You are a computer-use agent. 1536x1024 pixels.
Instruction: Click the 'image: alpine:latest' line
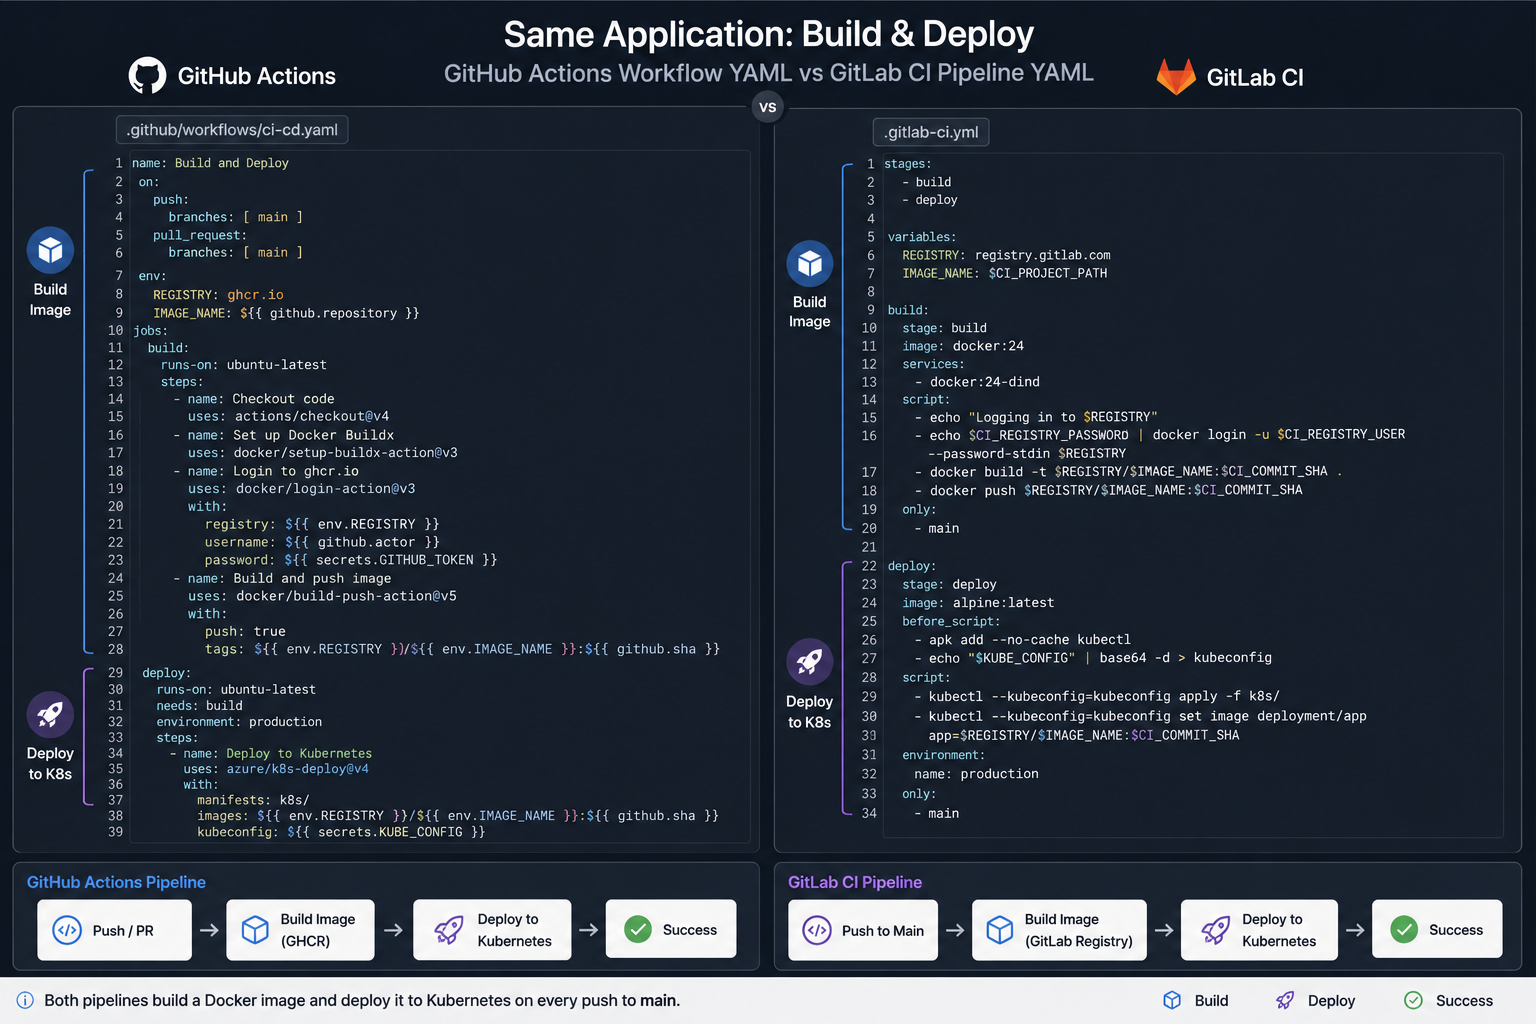pos(978,603)
